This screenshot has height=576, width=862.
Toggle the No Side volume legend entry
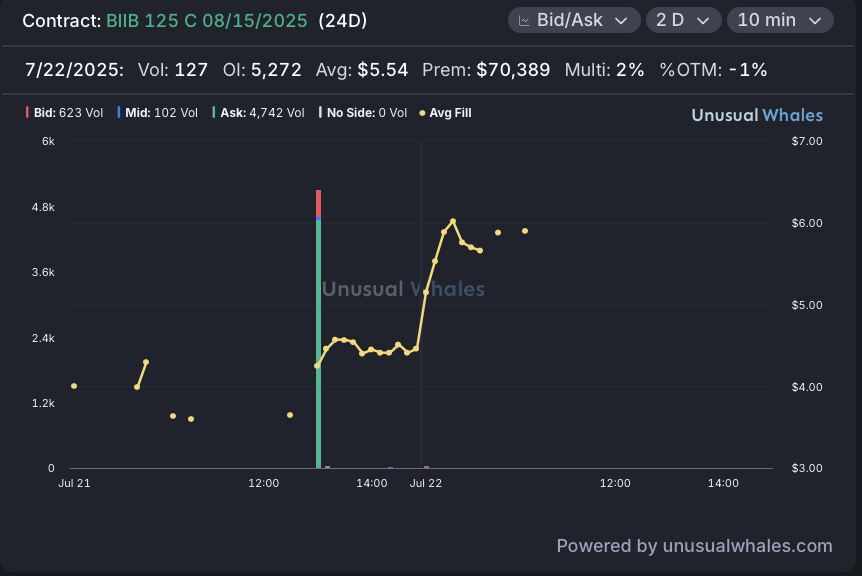[x=363, y=113]
